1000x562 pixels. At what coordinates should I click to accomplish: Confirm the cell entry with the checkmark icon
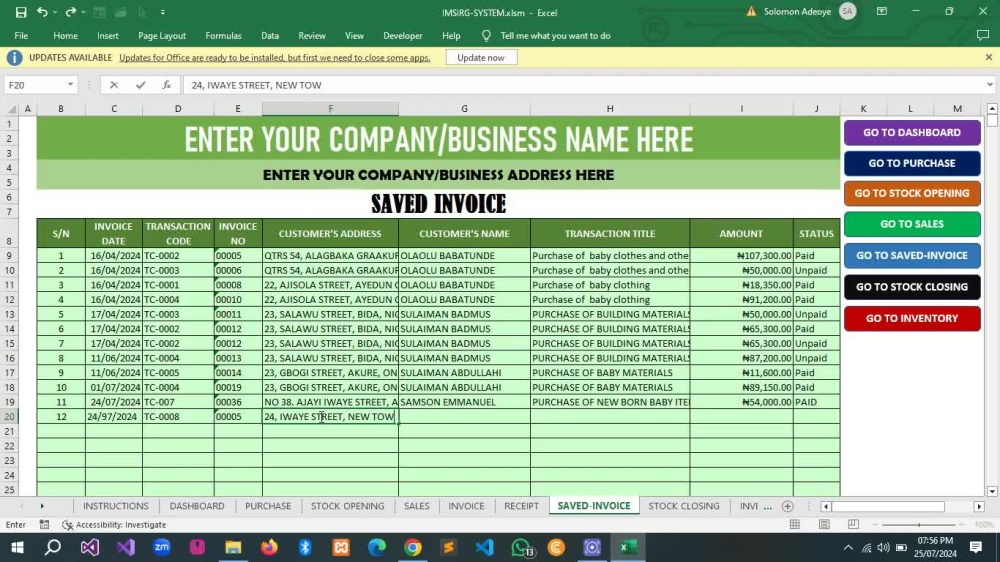140,85
